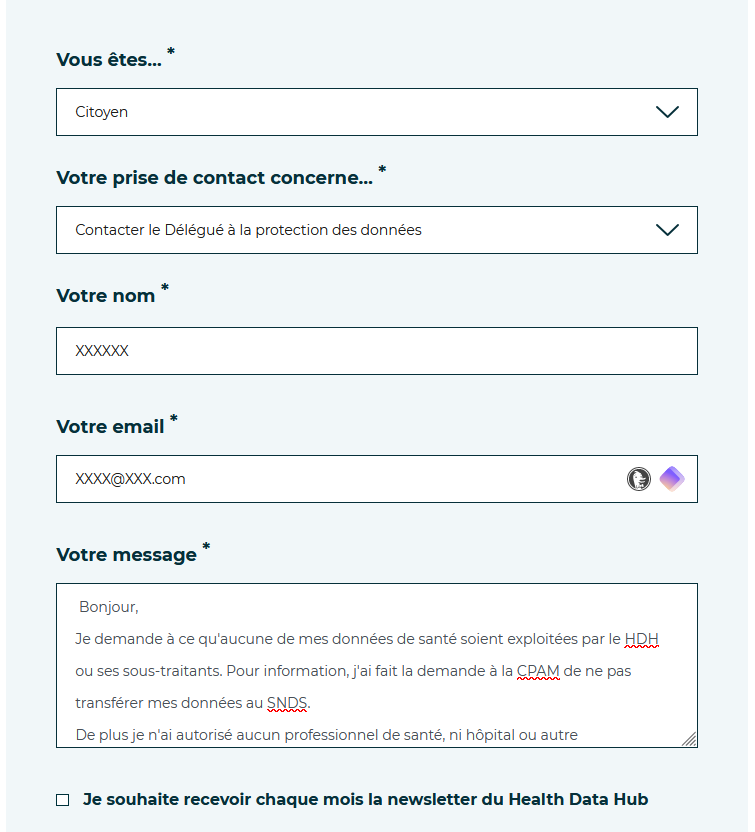Click the purple diamond icon in email field

[x=672, y=479]
